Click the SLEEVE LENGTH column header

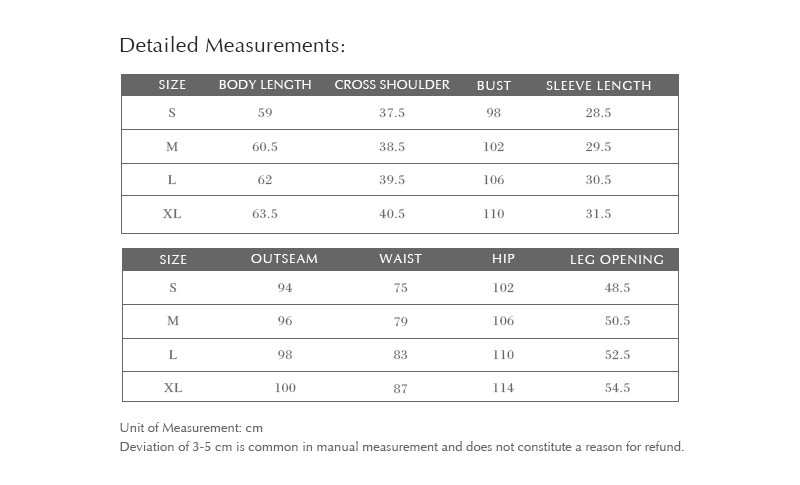598,86
